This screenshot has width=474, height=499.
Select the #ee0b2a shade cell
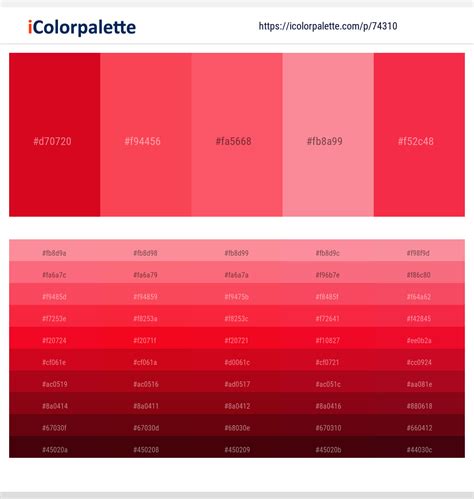[419, 338]
